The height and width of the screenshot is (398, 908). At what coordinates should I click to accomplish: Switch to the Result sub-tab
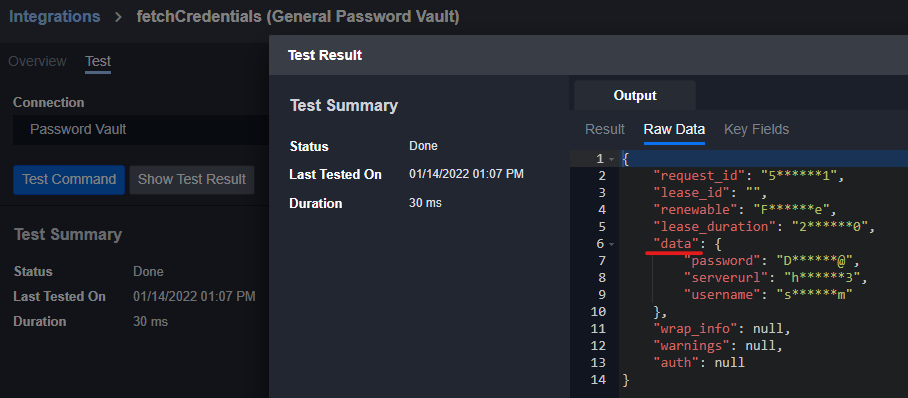click(x=605, y=129)
